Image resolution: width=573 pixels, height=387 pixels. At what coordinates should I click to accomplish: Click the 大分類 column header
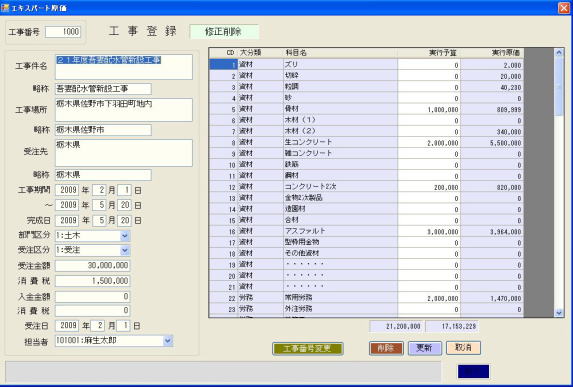(260, 53)
